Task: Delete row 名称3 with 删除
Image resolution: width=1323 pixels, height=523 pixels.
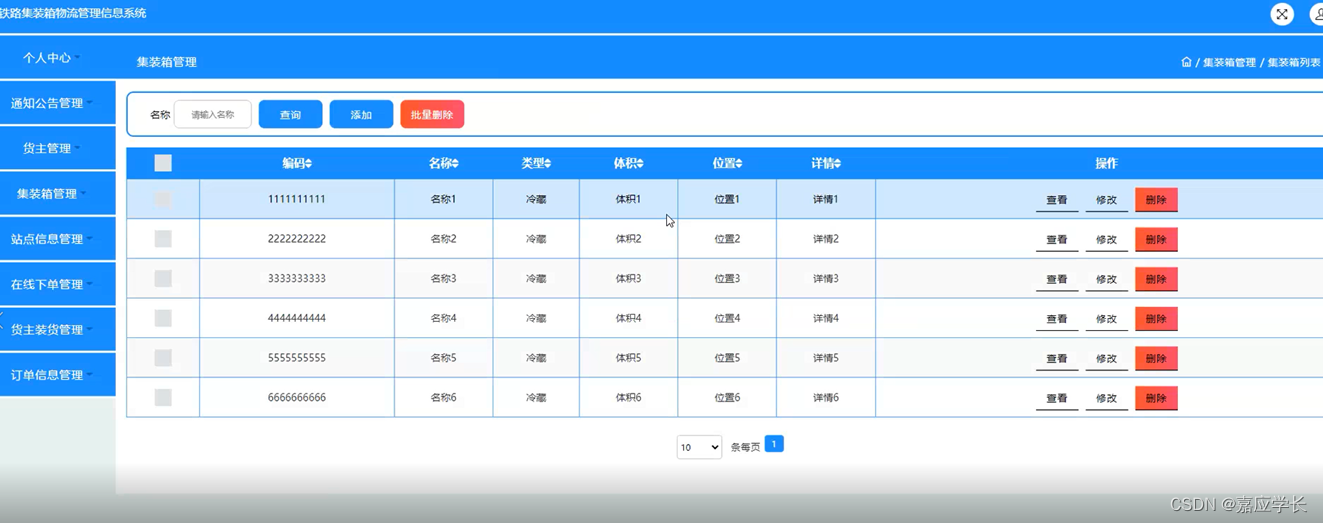Action: click(1156, 280)
